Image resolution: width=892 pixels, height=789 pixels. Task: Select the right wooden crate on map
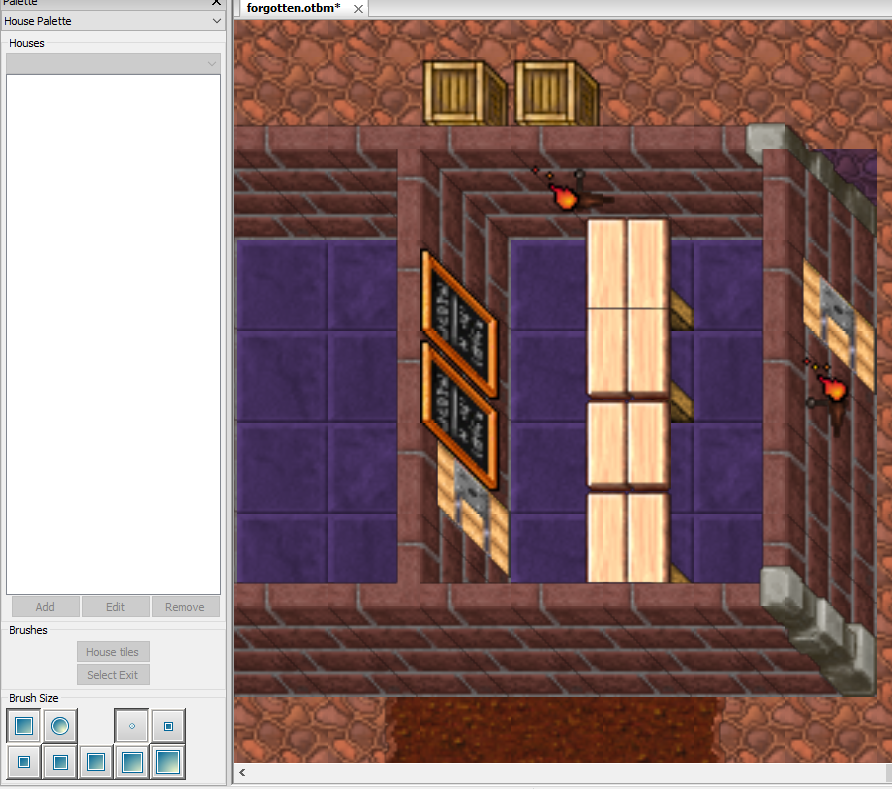(556, 93)
